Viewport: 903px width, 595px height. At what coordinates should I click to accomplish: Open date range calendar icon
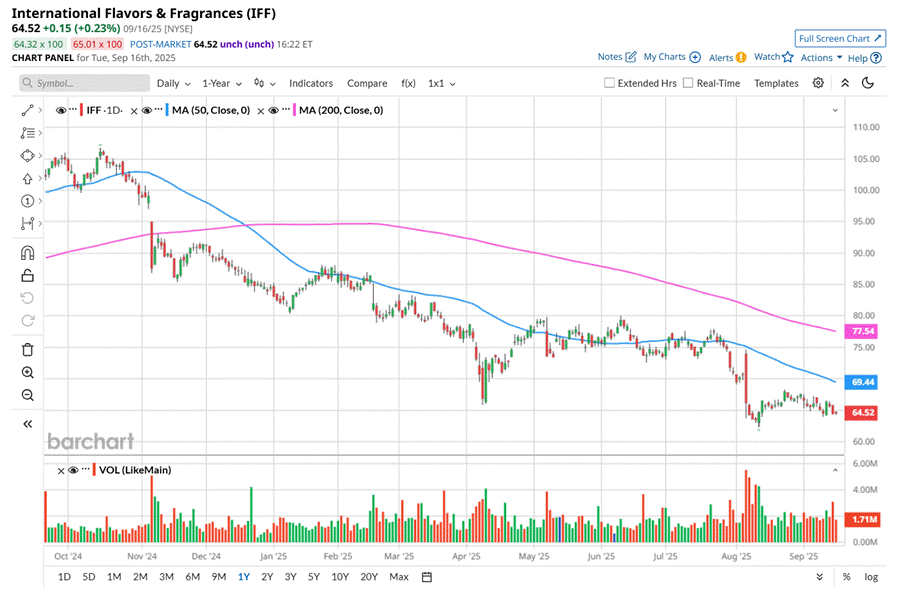pos(427,577)
